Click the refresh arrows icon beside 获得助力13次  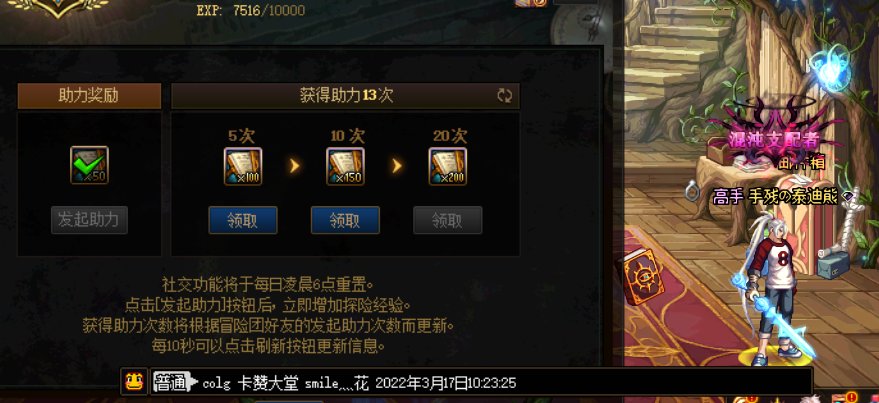505,95
